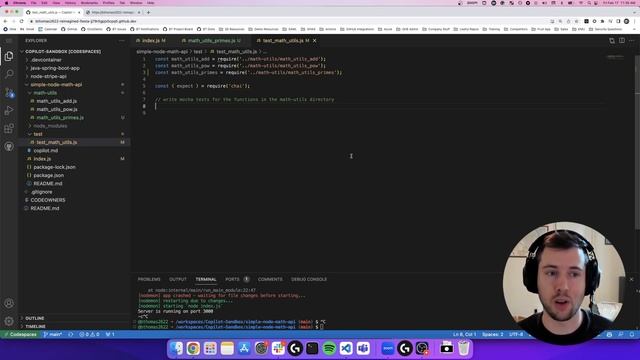The height and width of the screenshot is (360, 640).
Task: Collapse the math-utils folder
Action: pyautogui.click(x=45, y=93)
